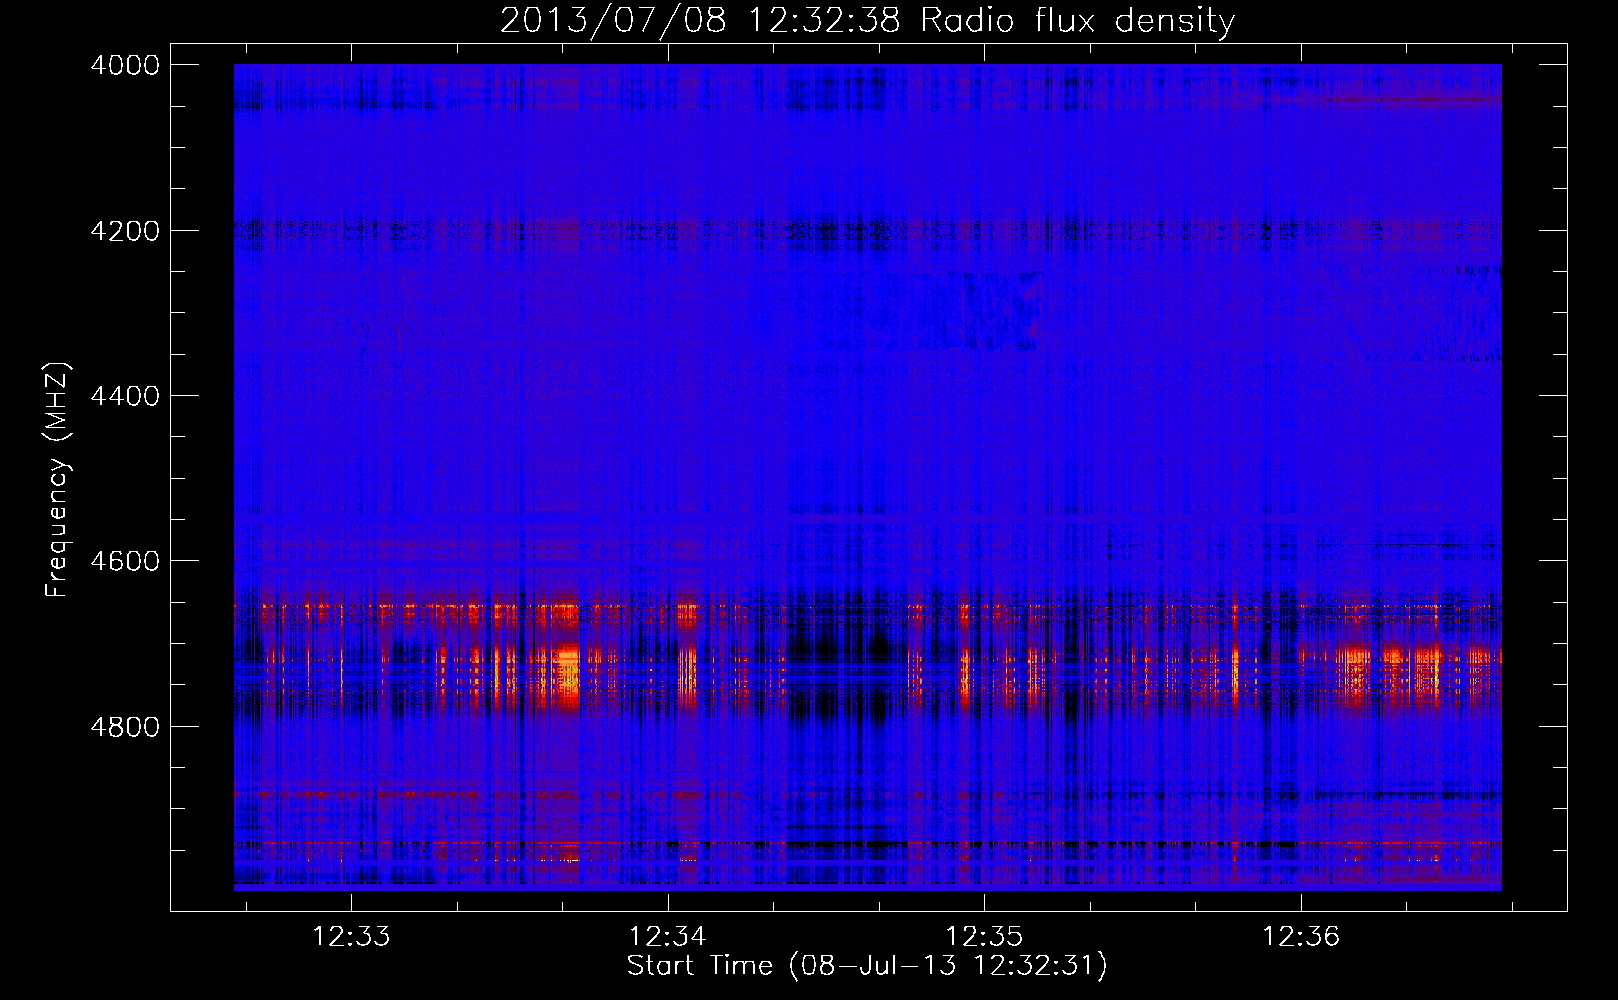This screenshot has height=1000, width=1618.
Task: Click the "Frequency (MHZ)" axis title
Action: [57, 480]
